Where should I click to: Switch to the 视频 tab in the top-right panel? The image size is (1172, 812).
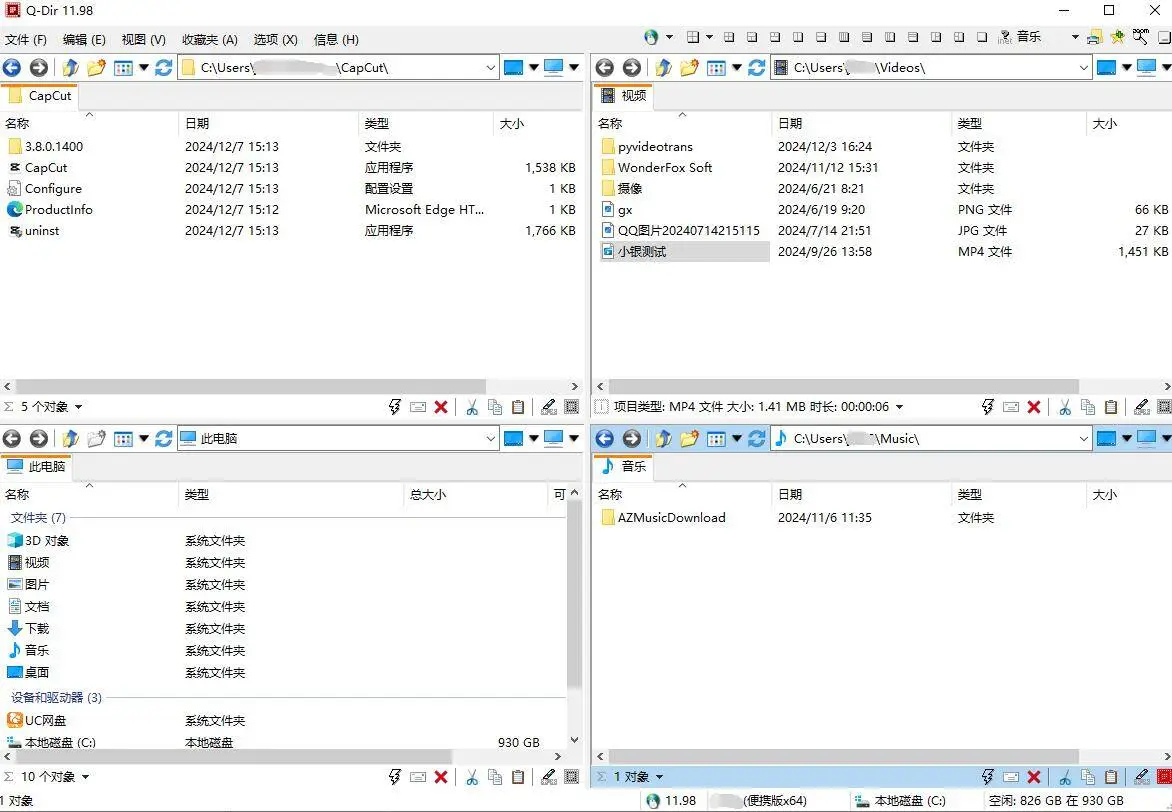624,97
